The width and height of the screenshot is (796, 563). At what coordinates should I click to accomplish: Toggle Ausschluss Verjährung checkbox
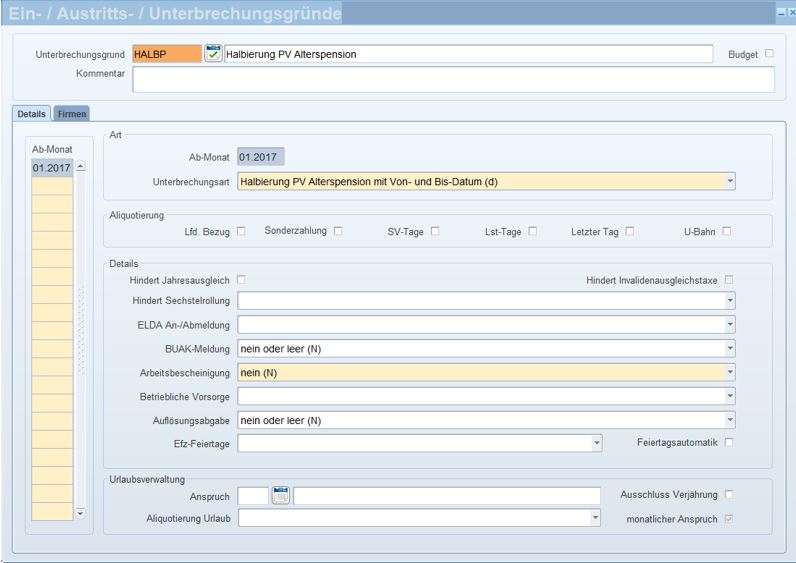click(x=729, y=495)
